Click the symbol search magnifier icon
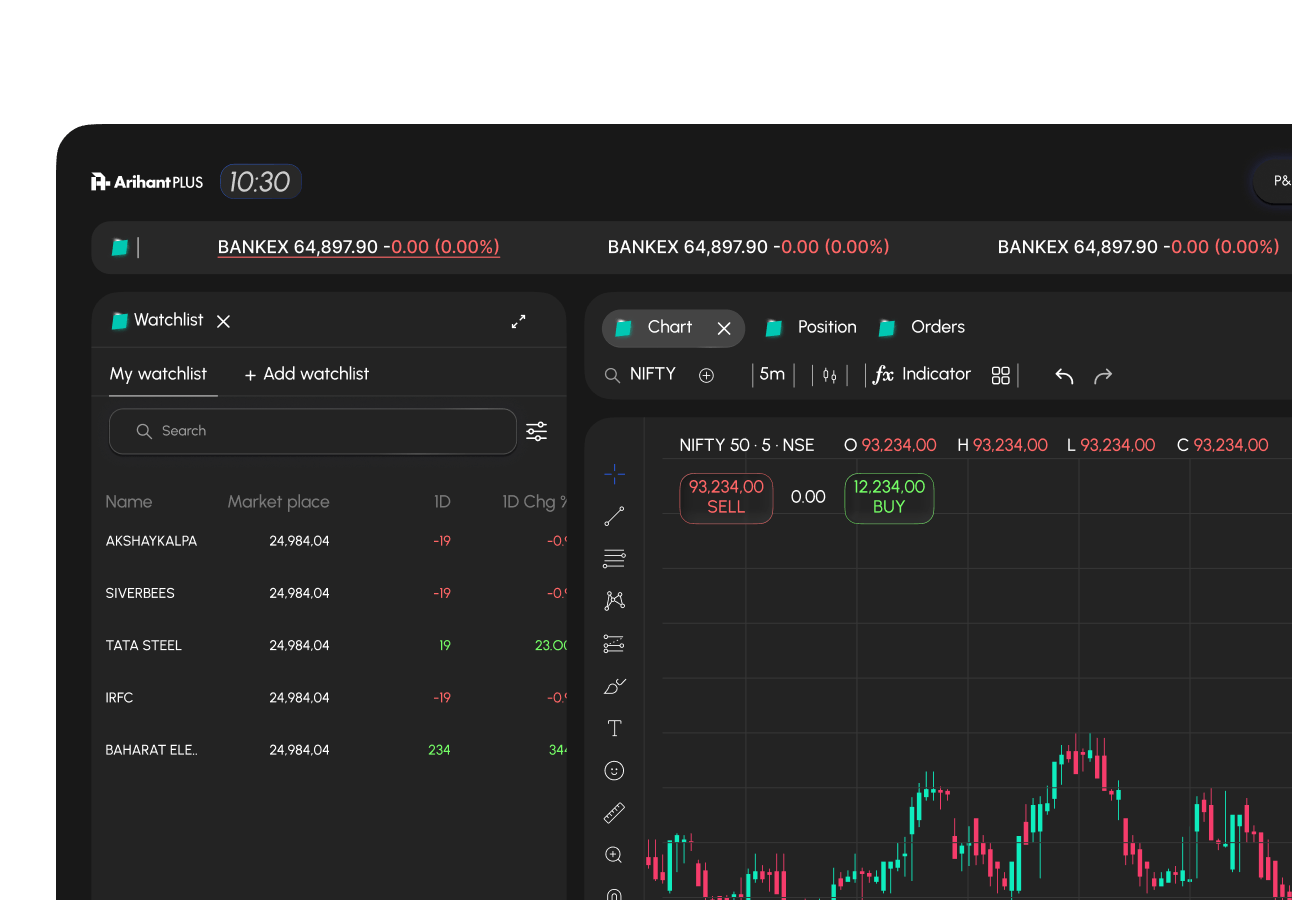The image size is (1292, 900). (x=612, y=375)
